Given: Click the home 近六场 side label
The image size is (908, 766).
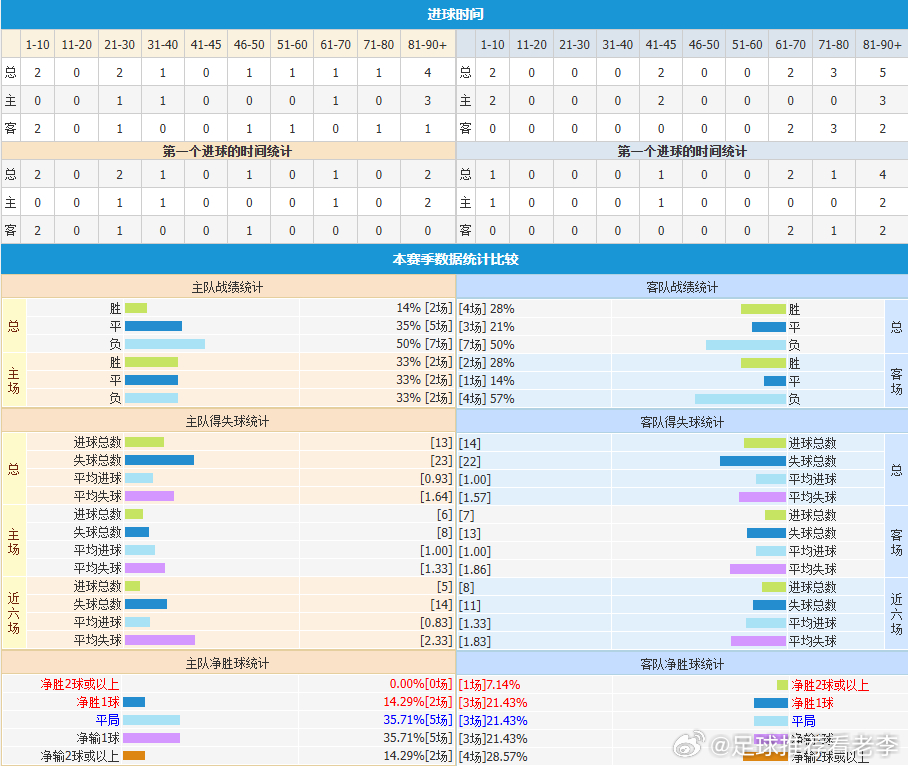Looking at the screenshot, I should click(x=14, y=613).
